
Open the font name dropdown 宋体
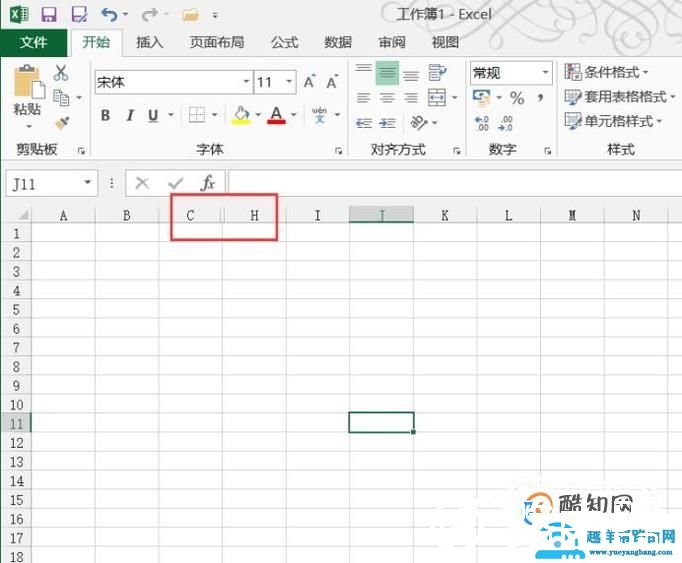[x=246, y=82]
